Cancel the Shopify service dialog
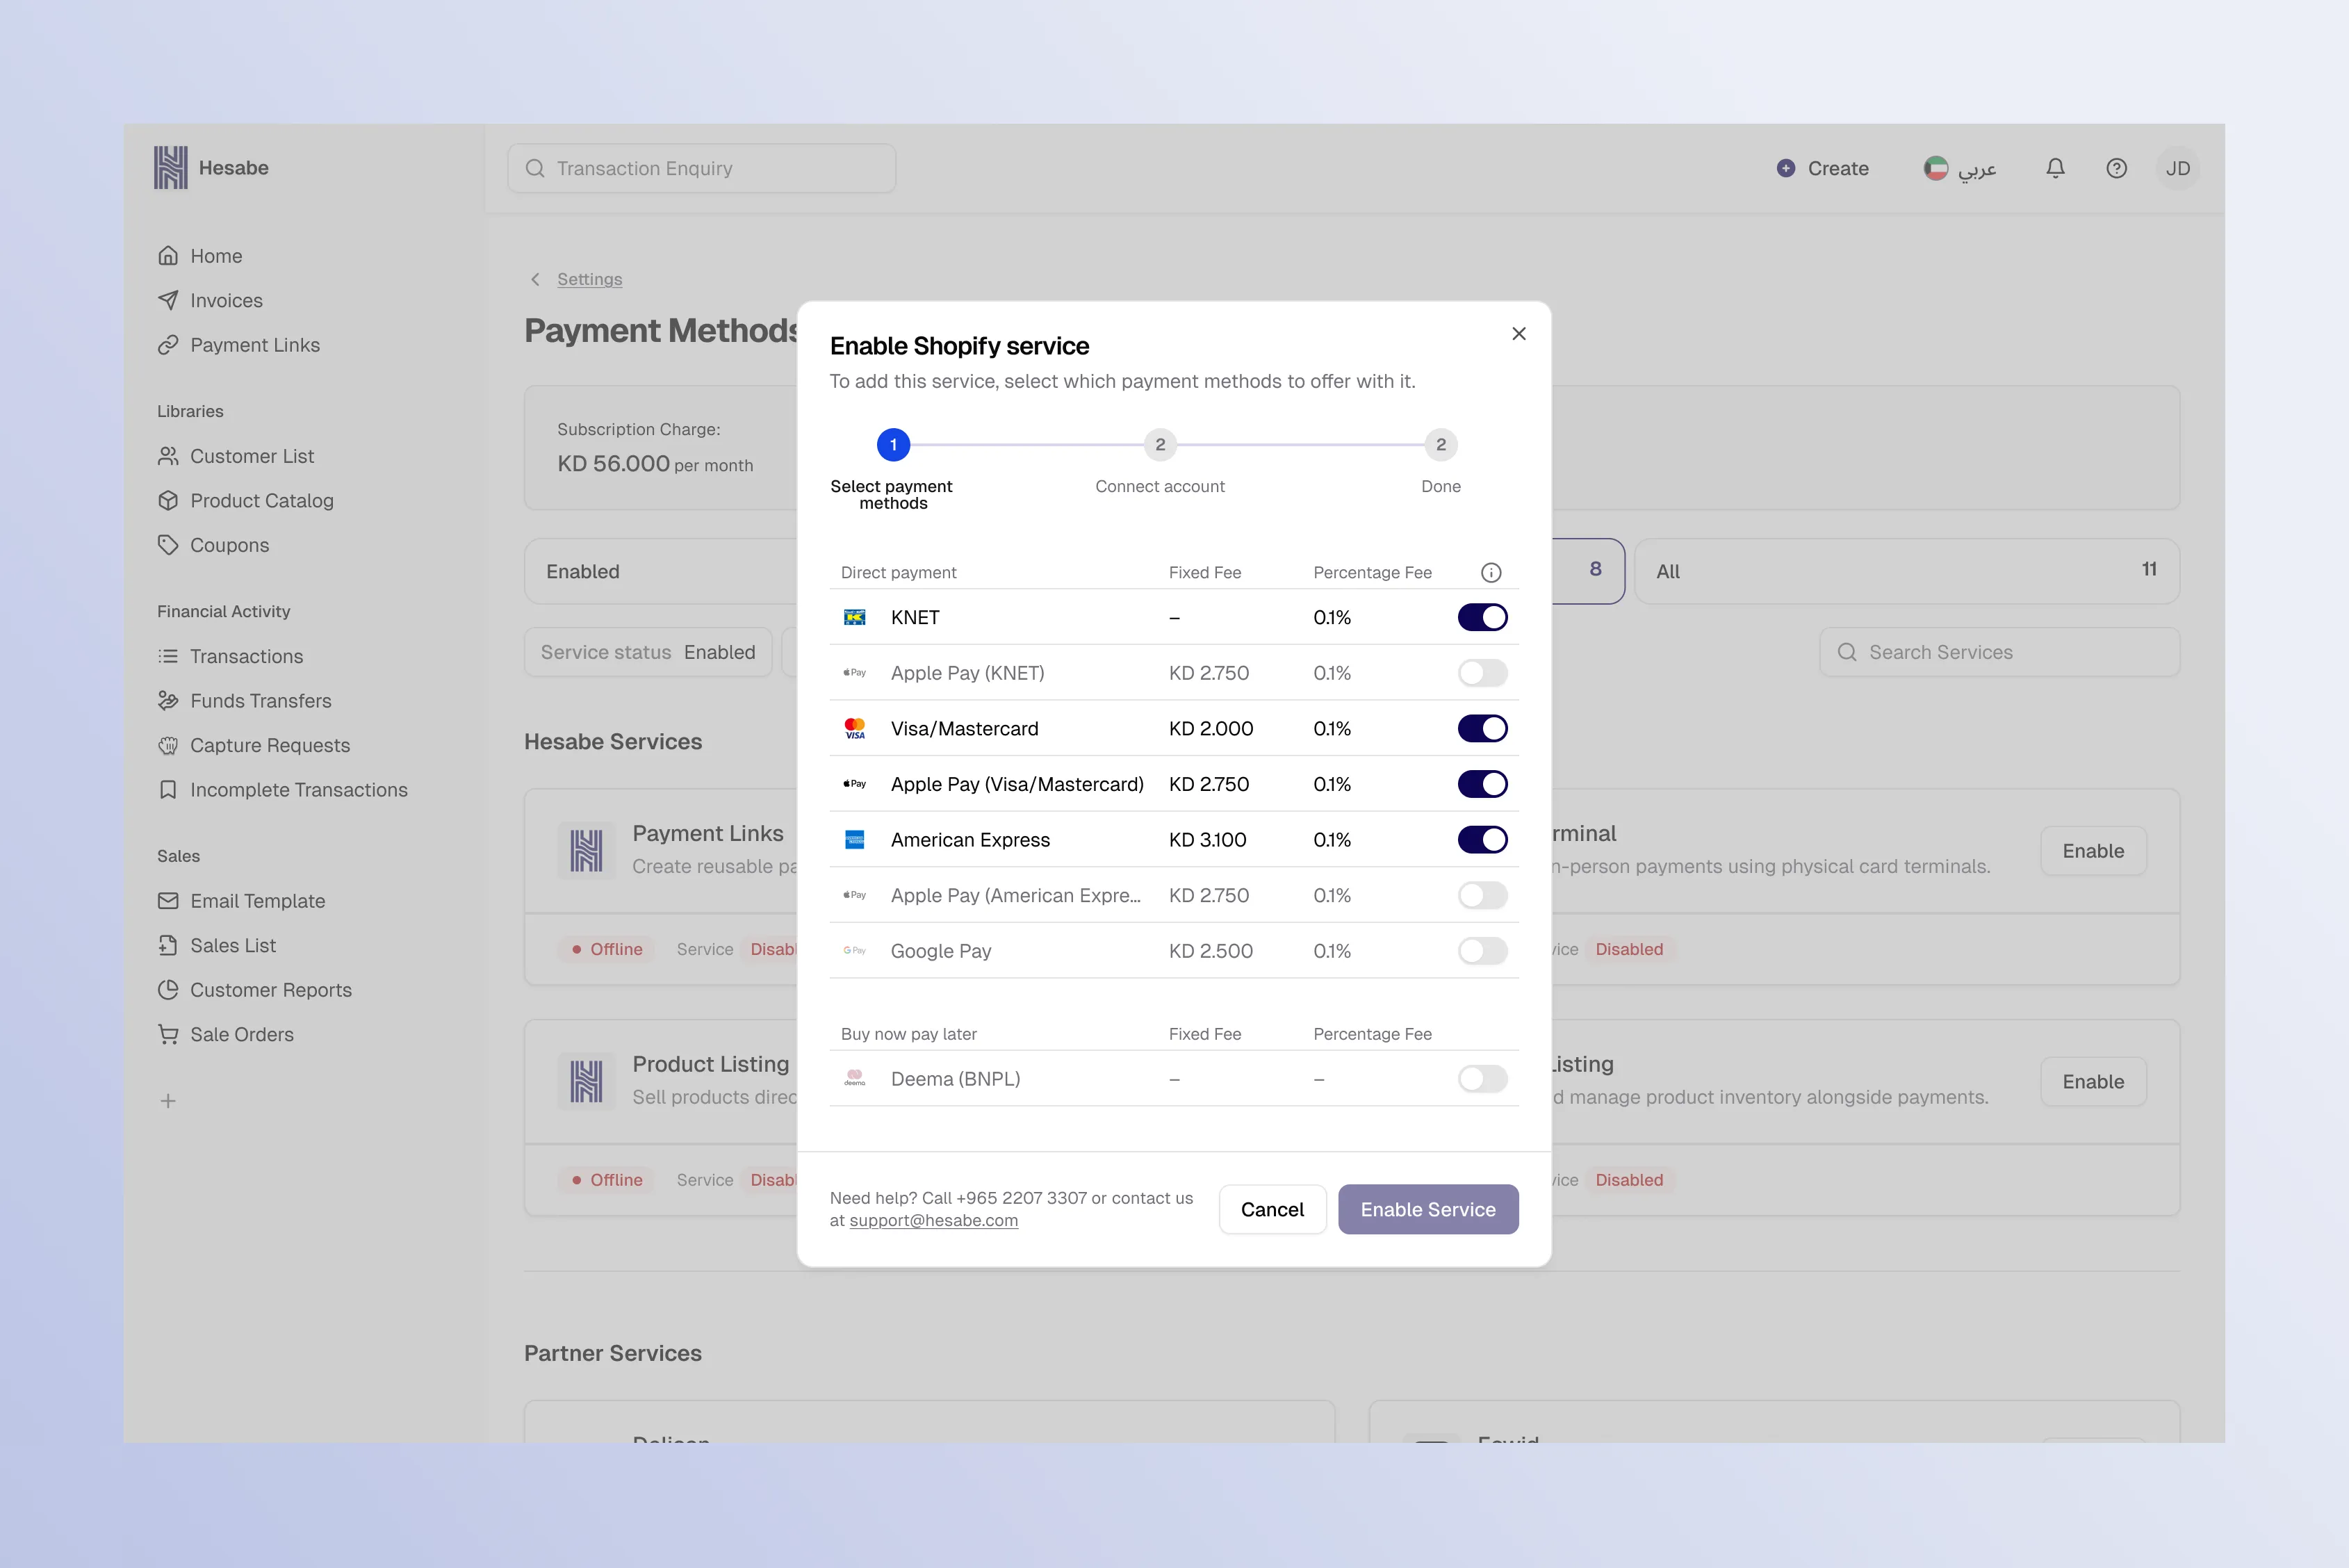The height and width of the screenshot is (1568, 2349). point(1272,1209)
